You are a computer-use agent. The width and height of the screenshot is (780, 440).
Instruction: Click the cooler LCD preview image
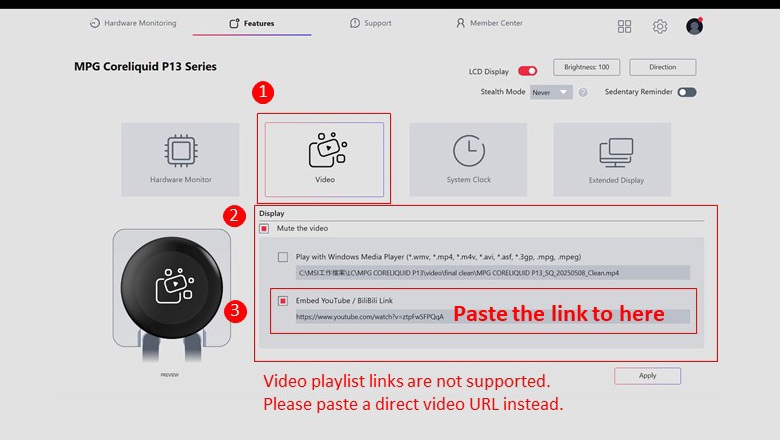coord(172,288)
